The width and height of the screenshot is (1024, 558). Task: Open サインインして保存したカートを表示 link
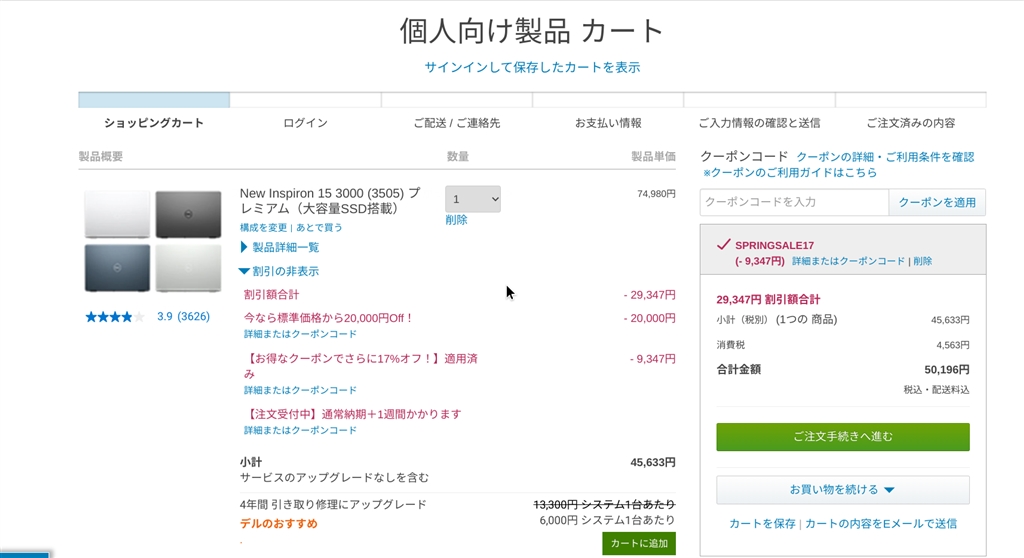532,68
